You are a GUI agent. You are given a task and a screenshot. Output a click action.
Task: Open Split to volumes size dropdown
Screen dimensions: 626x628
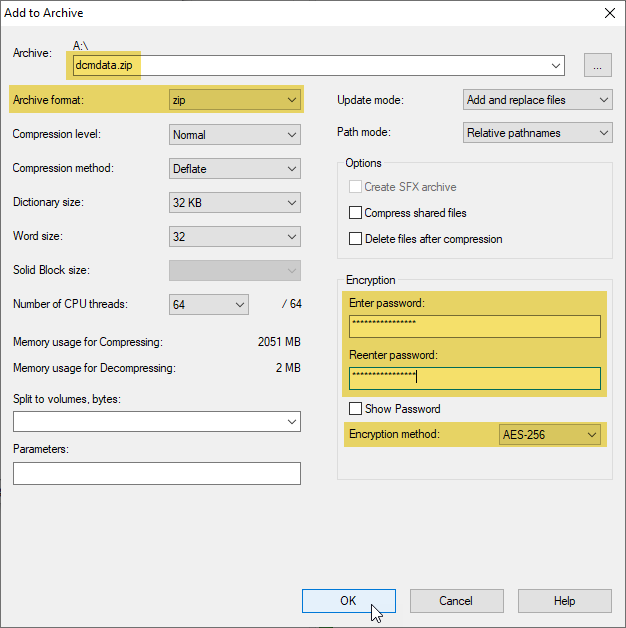(x=156, y=422)
